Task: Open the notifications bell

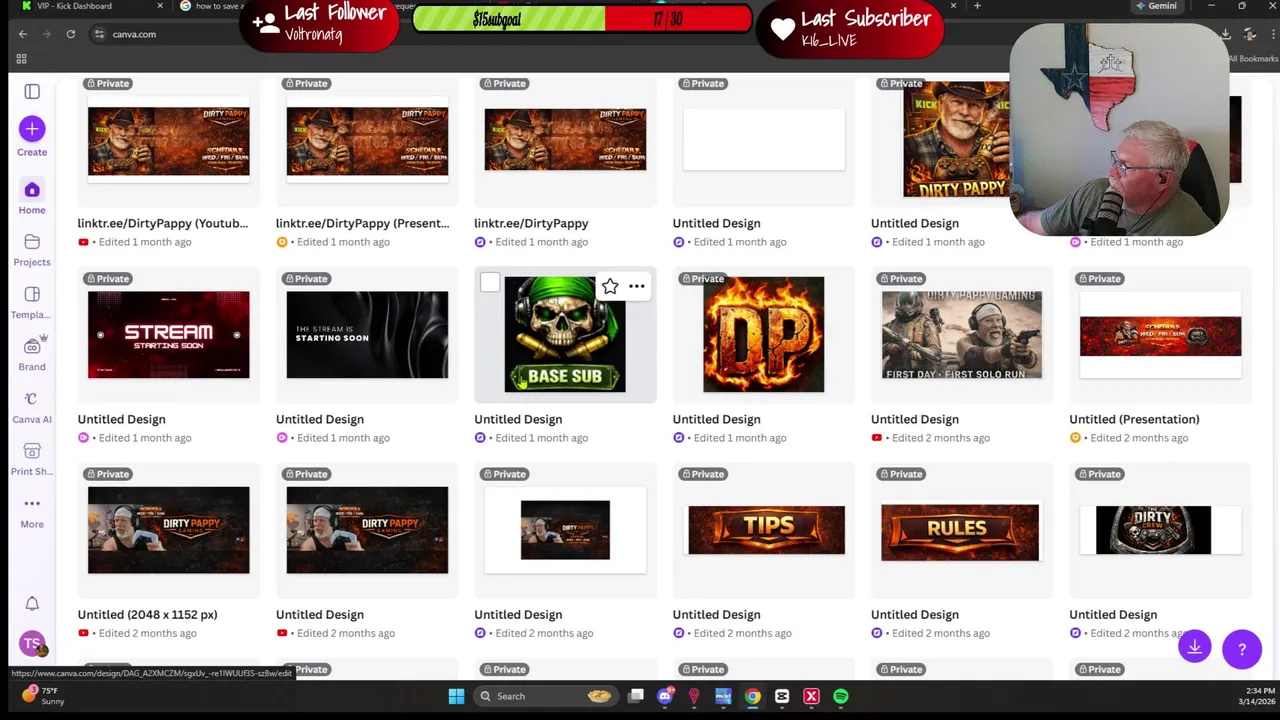Action: click(x=32, y=603)
